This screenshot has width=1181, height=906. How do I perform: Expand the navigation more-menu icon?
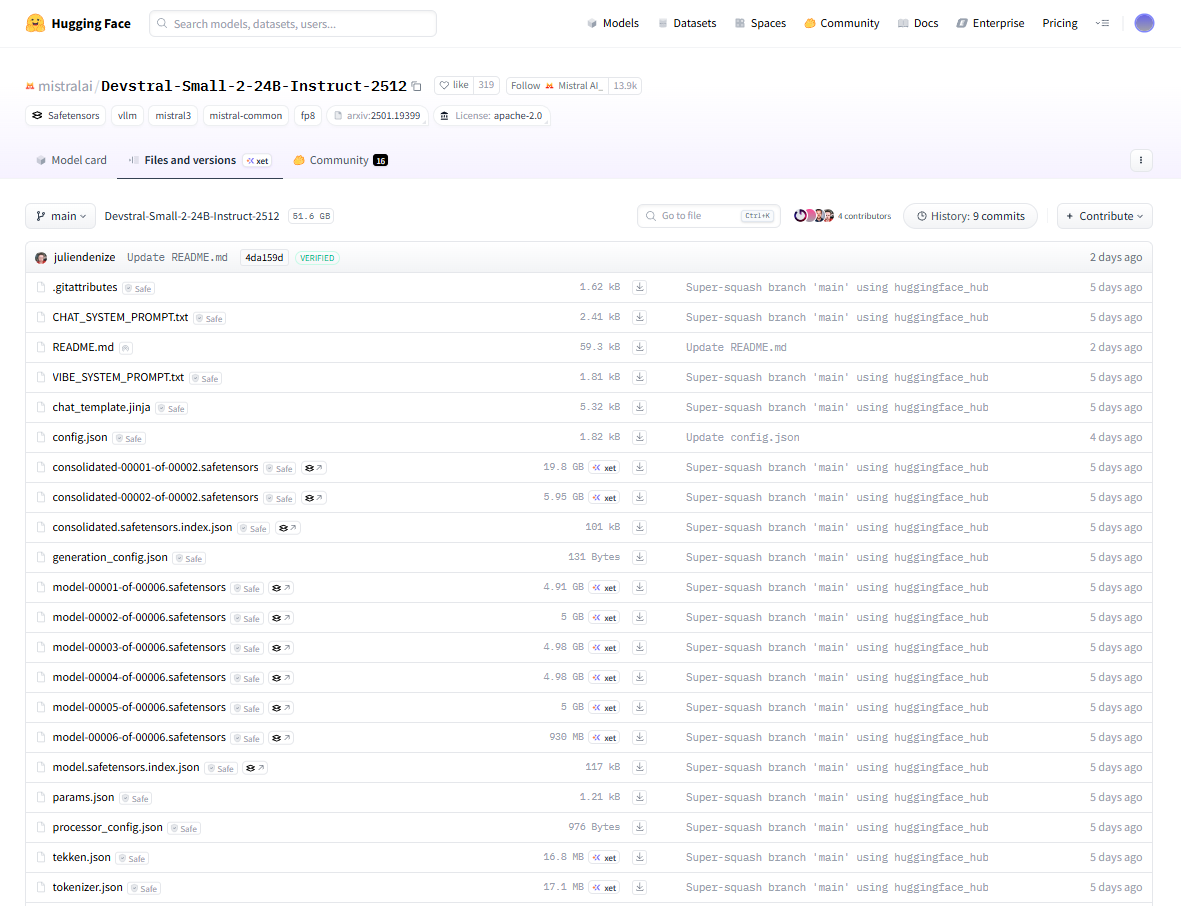pos(1102,23)
